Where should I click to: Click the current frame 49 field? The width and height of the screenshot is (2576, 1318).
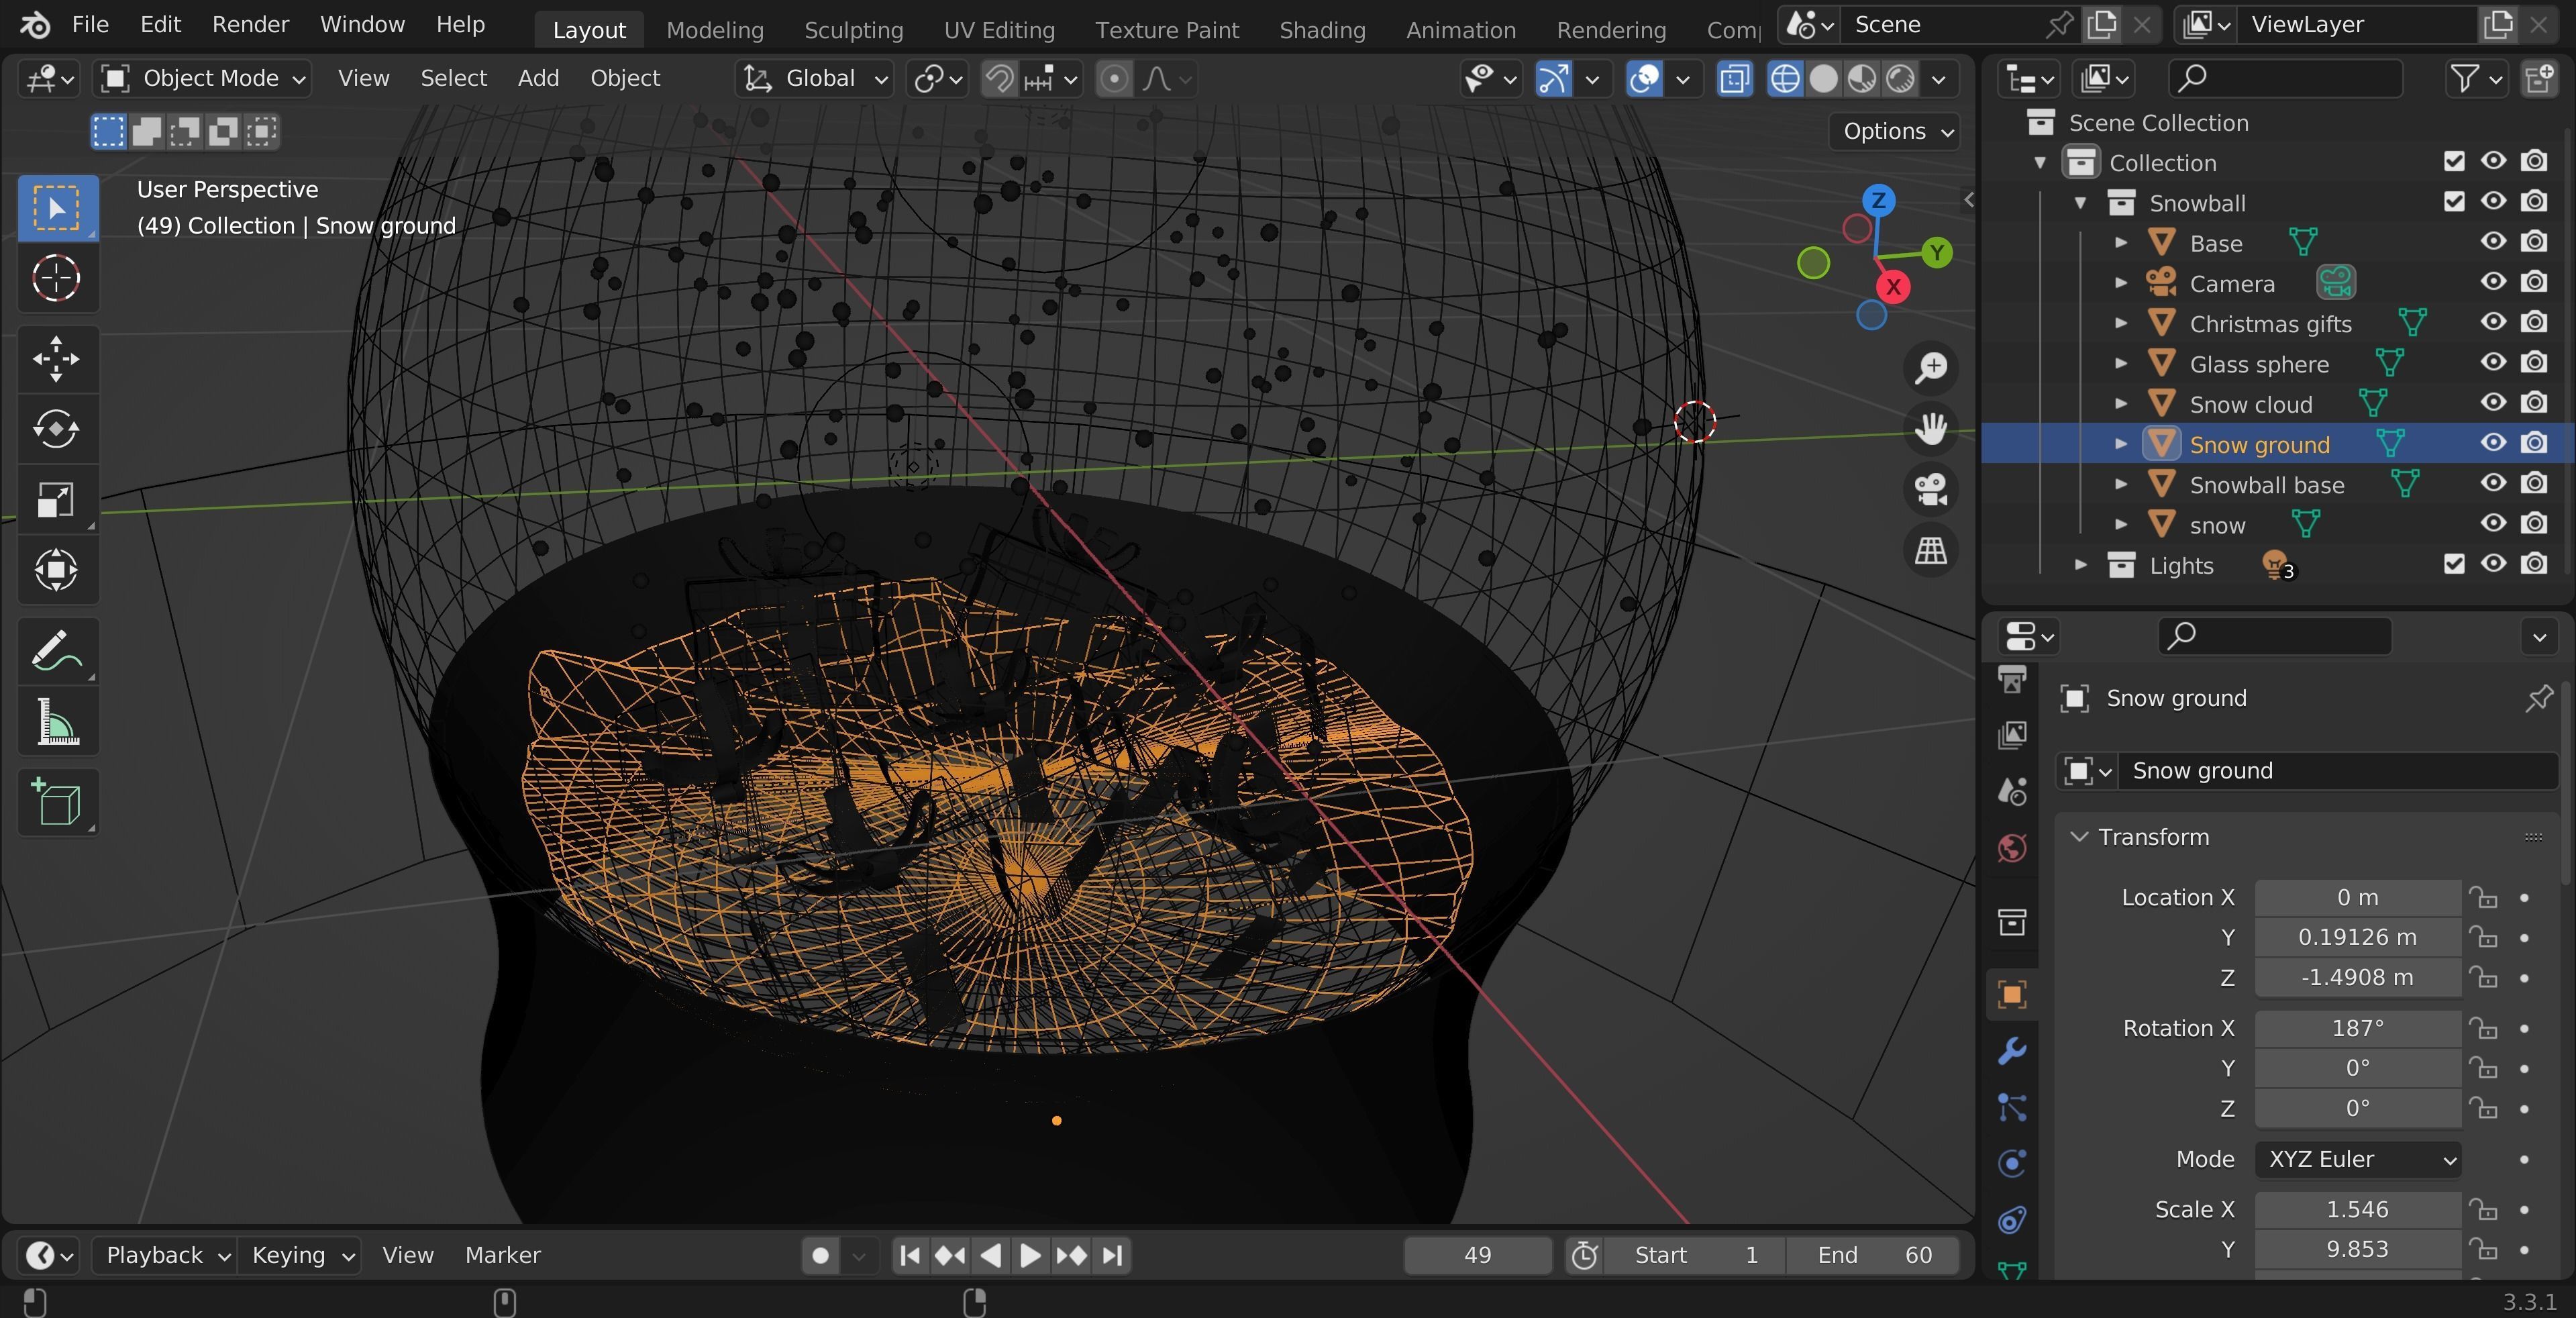1478,1255
